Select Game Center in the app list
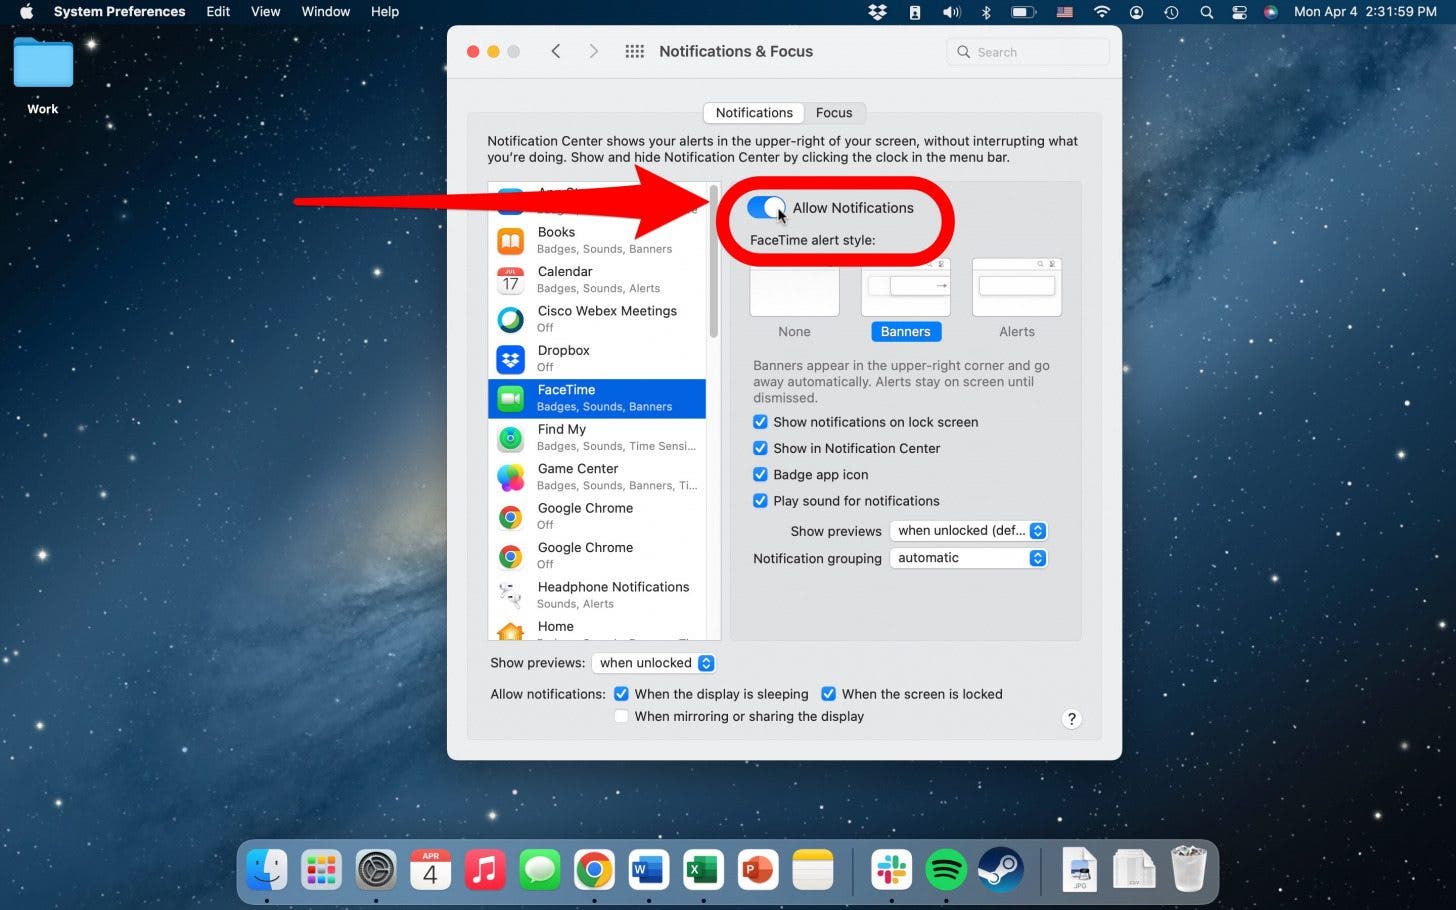Viewport: 1456px width, 910px height. (597, 477)
